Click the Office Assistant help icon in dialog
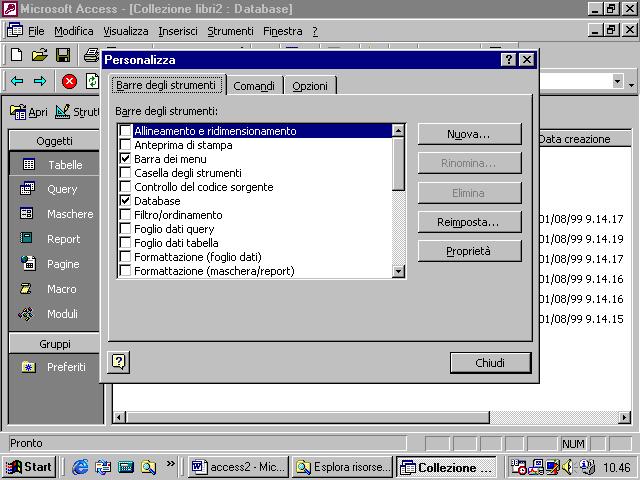Screen dimensions: 640x480 point(118,362)
